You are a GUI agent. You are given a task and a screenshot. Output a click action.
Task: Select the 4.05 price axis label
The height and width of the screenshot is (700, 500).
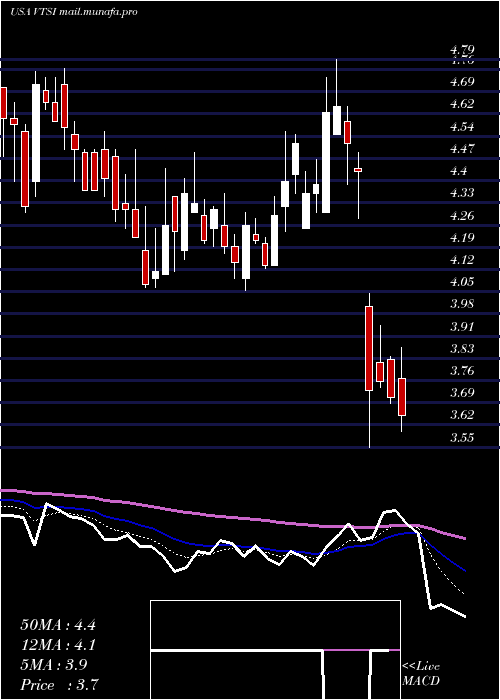tap(462, 282)
